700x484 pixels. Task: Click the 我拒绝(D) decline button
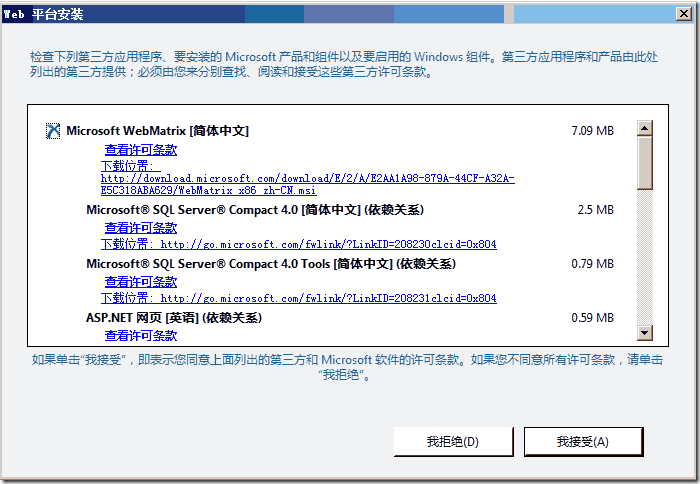(453, 442)
